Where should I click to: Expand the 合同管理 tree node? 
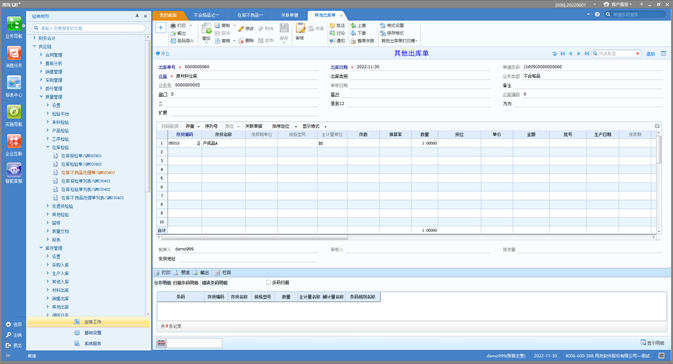coord(41,55)
